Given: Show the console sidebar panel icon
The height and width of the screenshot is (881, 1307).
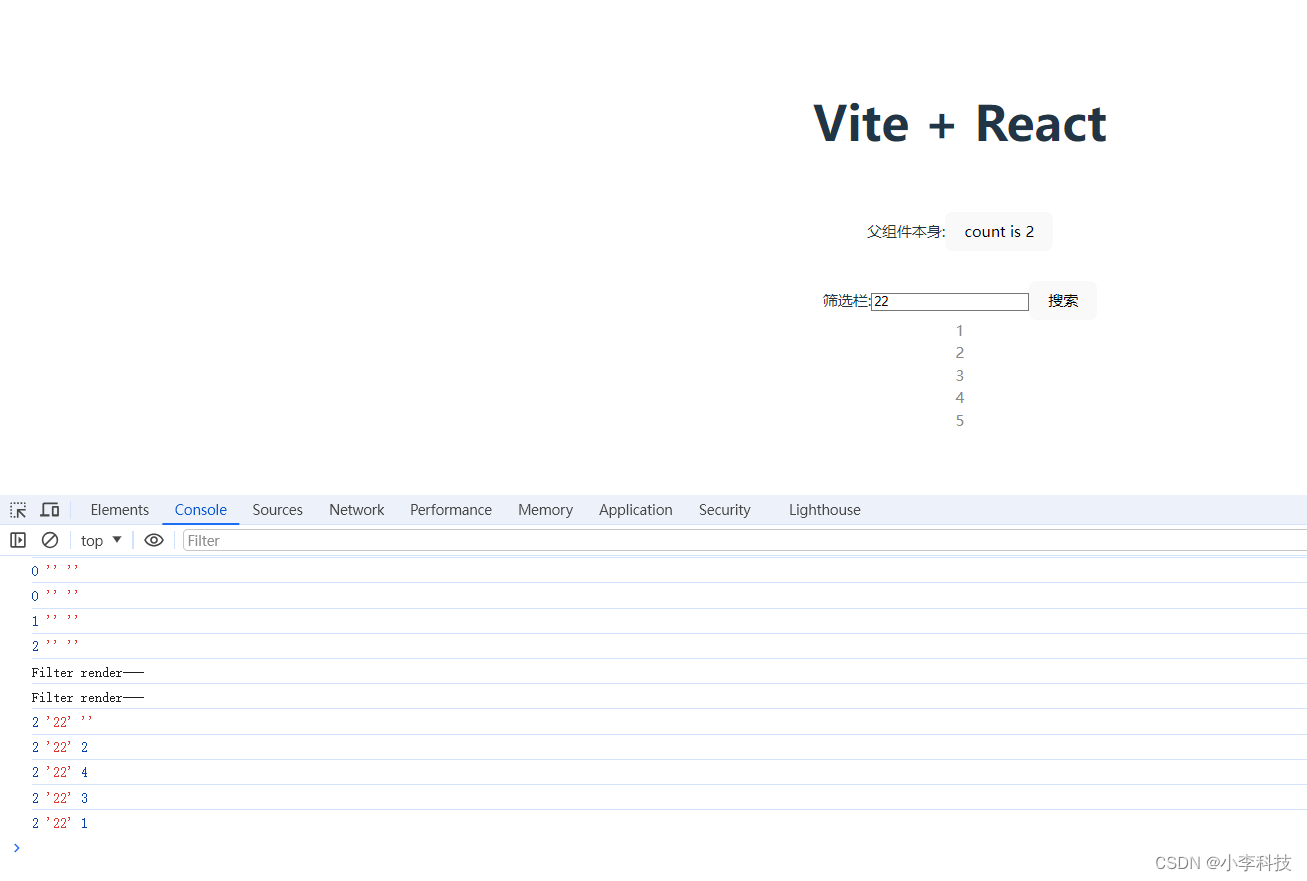Looking at the screenshot, I should coord(18,540).
